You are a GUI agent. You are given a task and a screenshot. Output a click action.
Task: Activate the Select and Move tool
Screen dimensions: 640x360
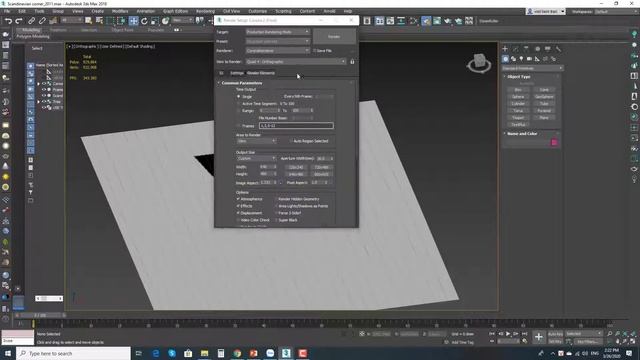(133, 21)
